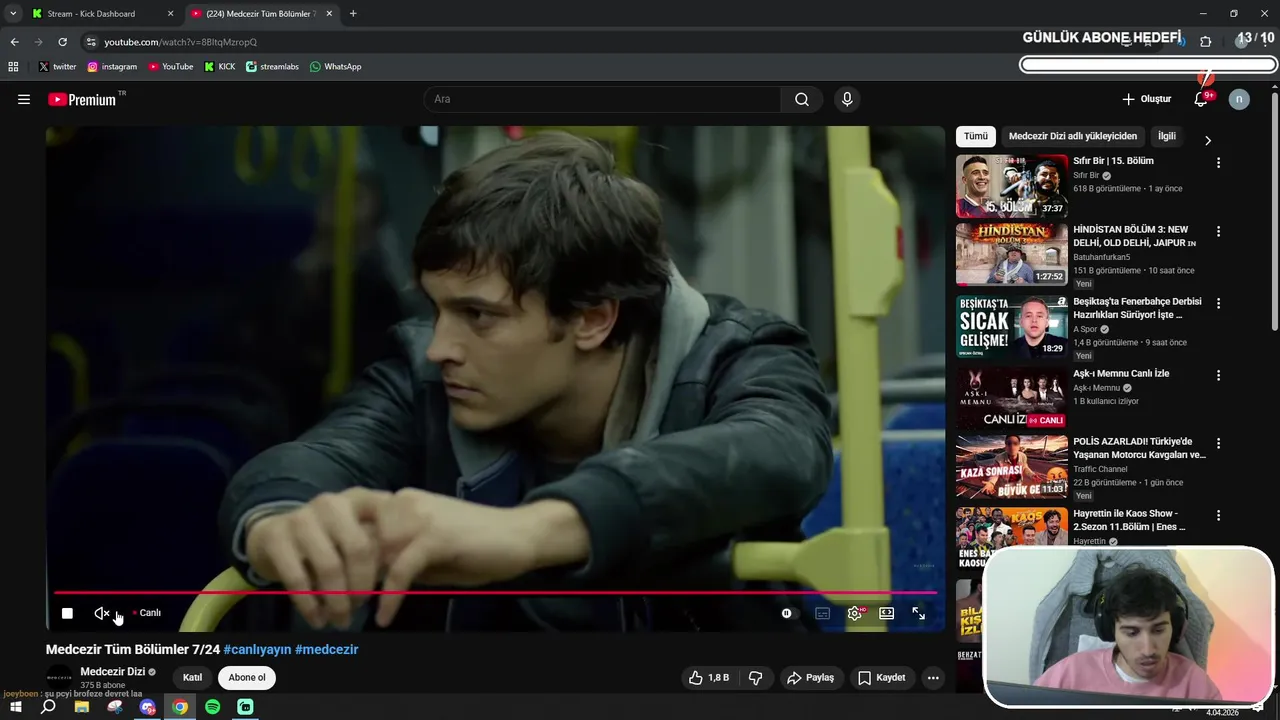Open Medcezir Dizi channel avatar
The image size is (1280, 720).
[x=60, y=677]
